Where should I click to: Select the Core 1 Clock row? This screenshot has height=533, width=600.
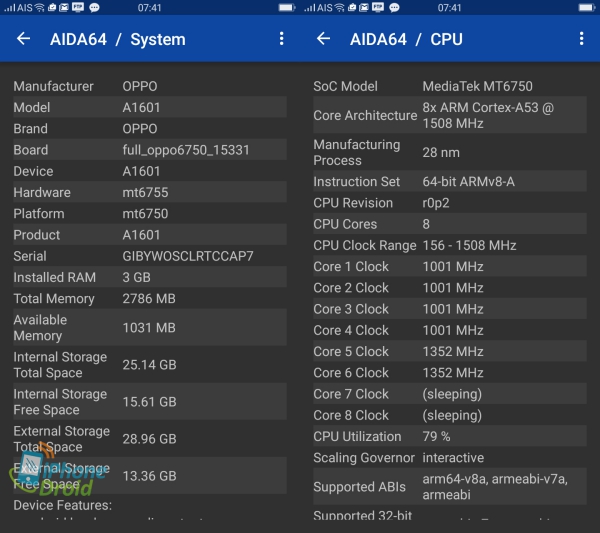(450, 266)
